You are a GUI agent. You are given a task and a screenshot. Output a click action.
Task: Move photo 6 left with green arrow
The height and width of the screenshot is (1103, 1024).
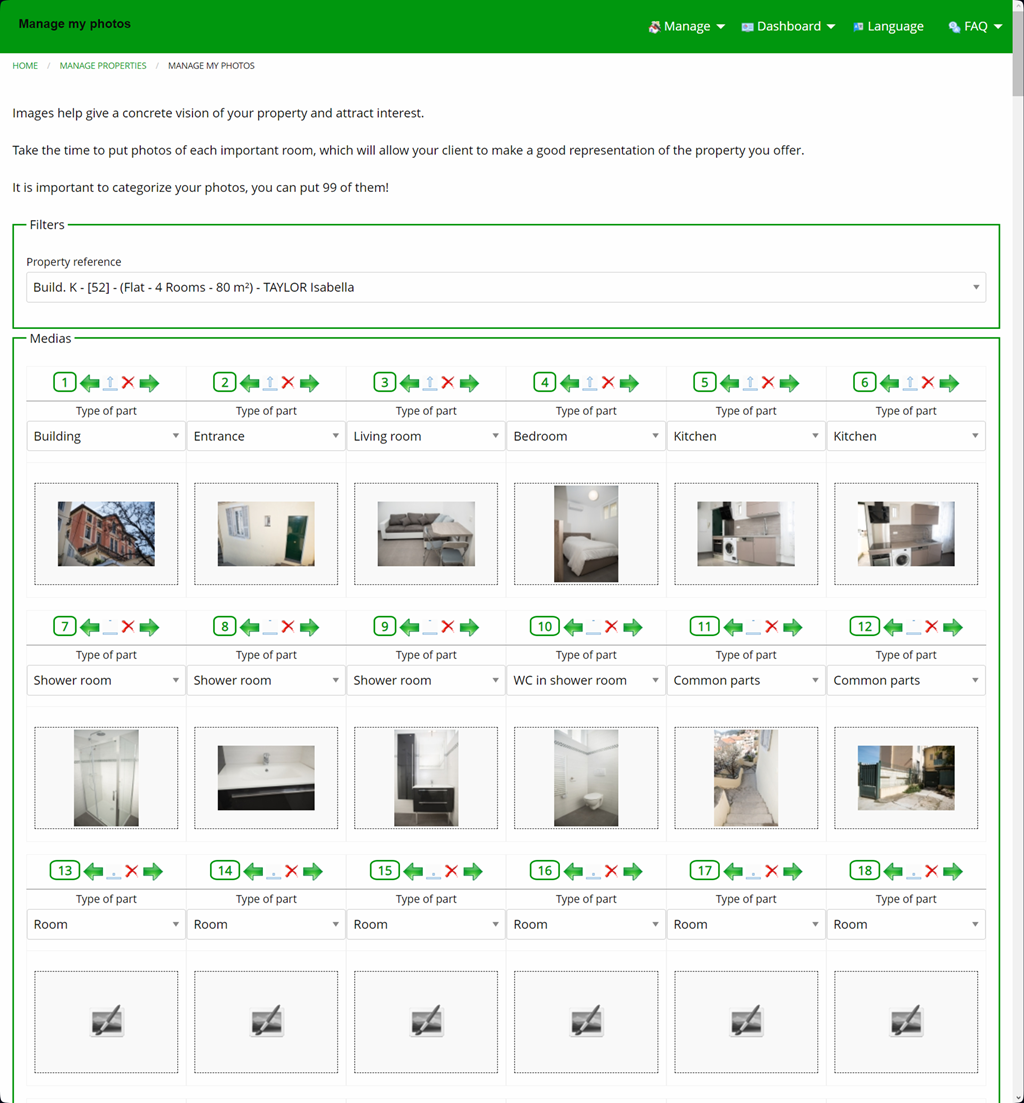pos(890,383)
